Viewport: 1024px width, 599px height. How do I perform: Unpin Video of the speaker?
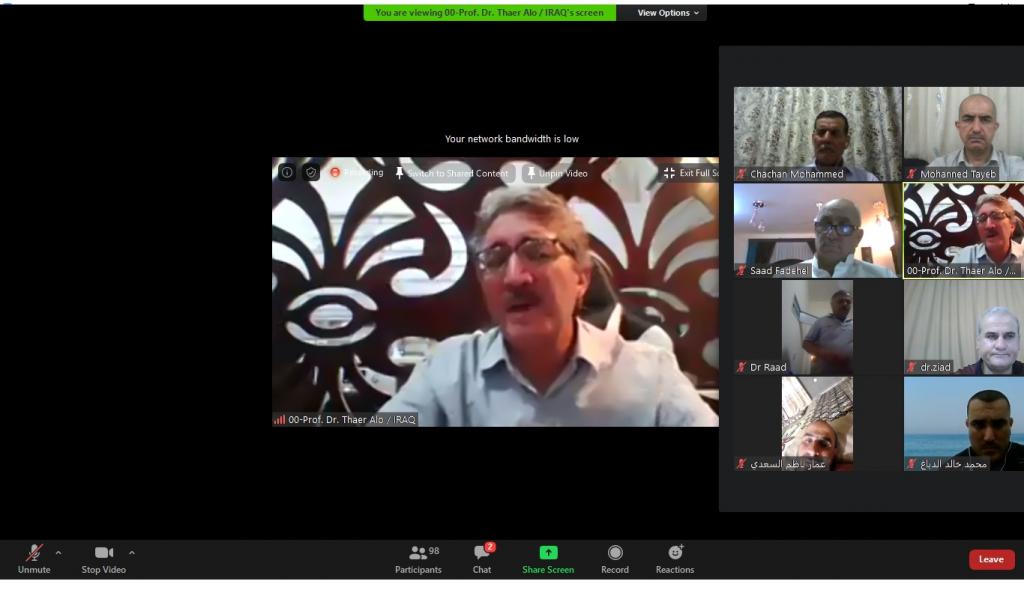tap(557, 173)
